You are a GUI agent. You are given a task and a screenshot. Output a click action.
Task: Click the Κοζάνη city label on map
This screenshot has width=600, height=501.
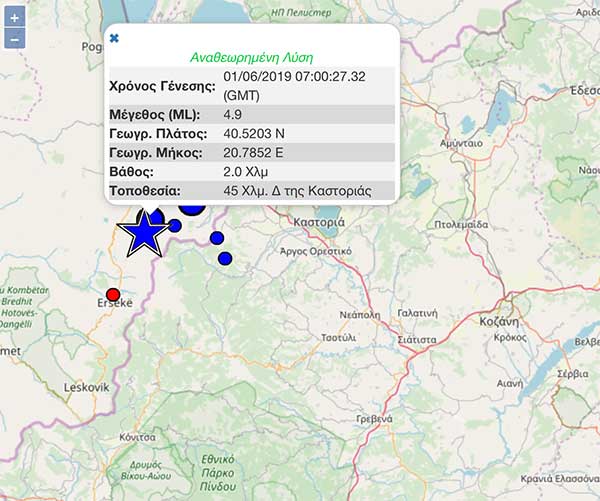(x=499, y=321)
